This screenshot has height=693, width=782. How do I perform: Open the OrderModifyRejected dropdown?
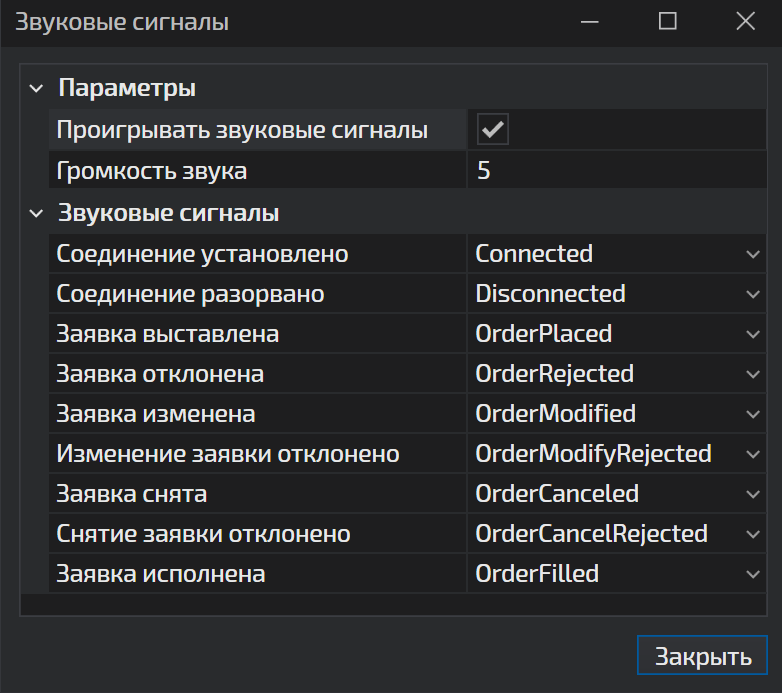click(753, 454)
